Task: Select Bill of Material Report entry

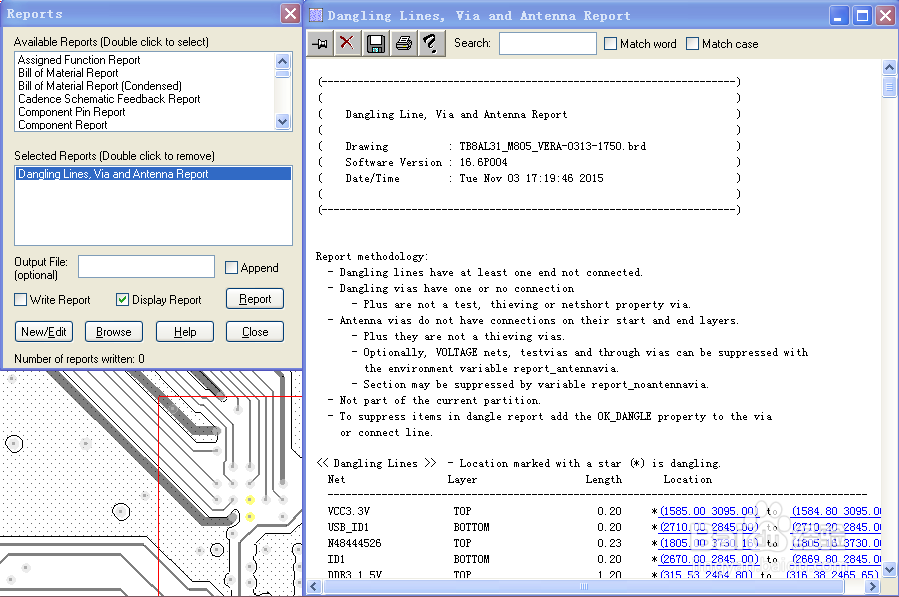Action: pos(68,73)
